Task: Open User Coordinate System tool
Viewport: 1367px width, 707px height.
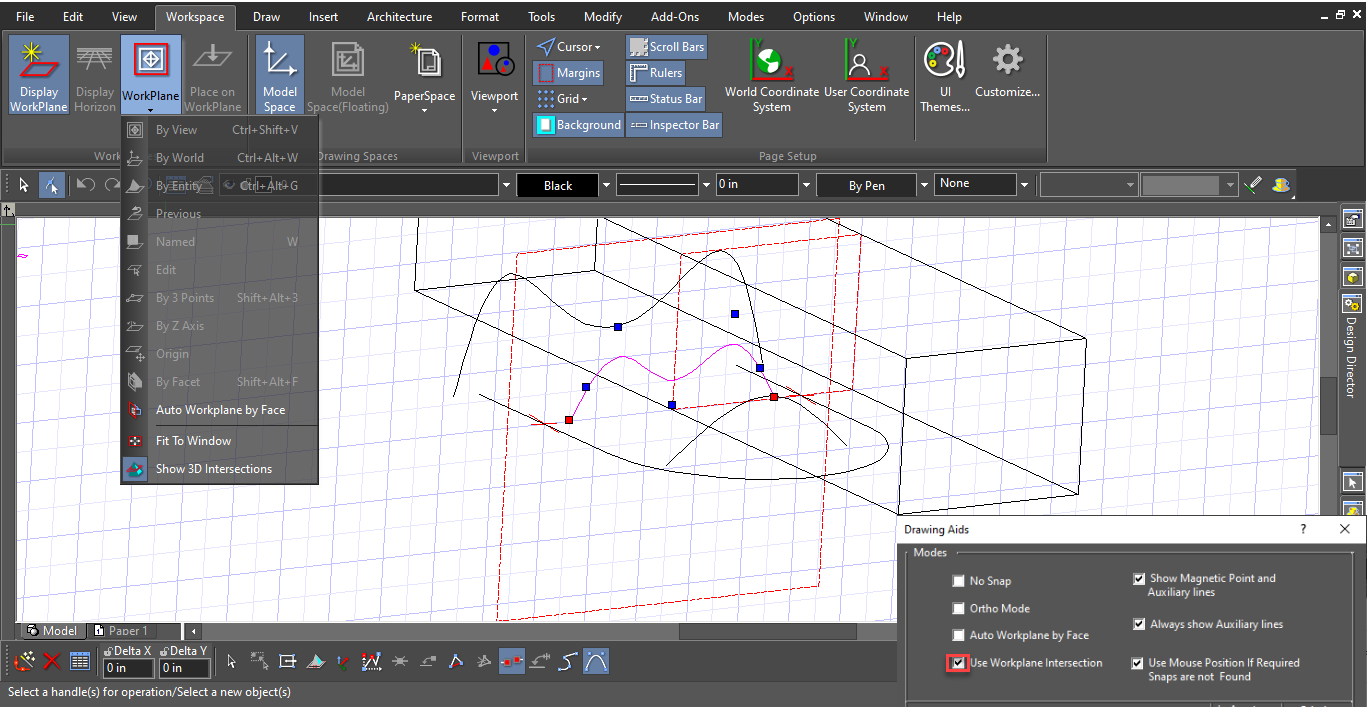Action: pyautogui.click(x=866, y=75)
